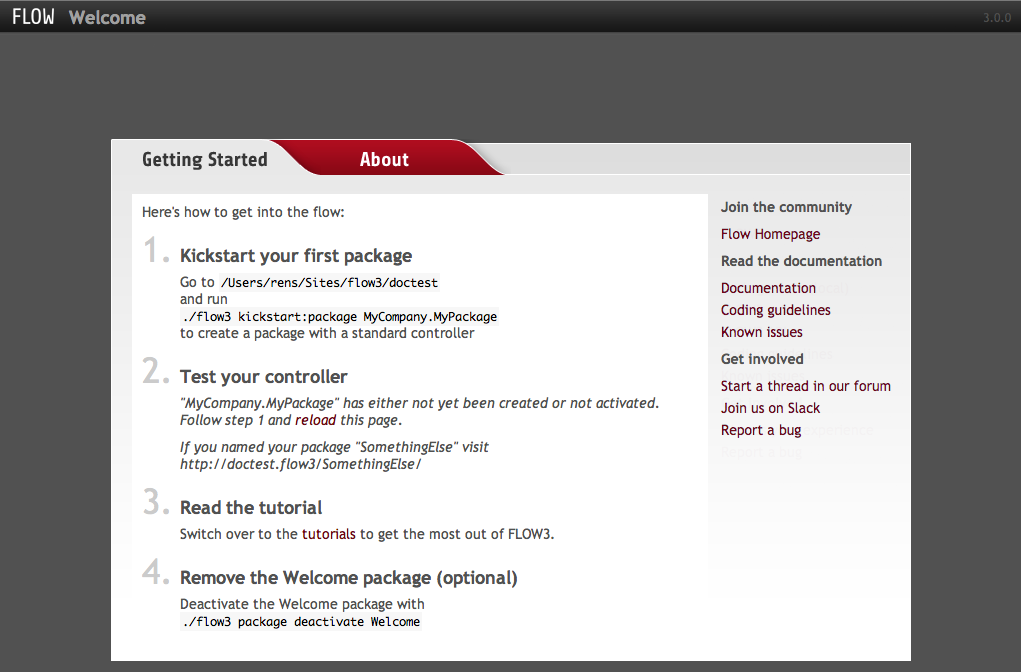Open the Getting Started tab
The image size is (1021, 672).
point(204,158)
